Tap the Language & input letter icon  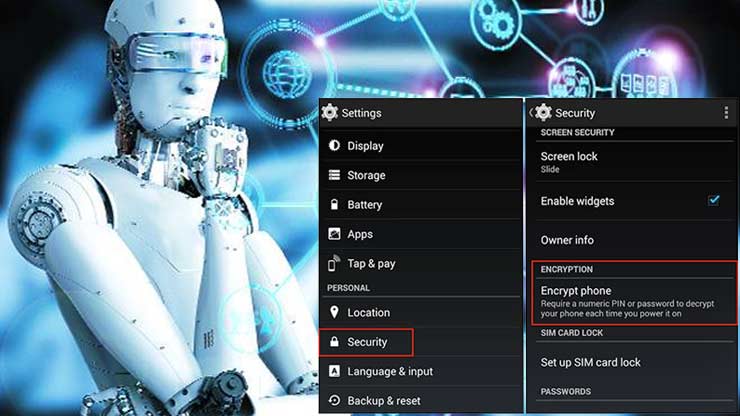[334, 371]
